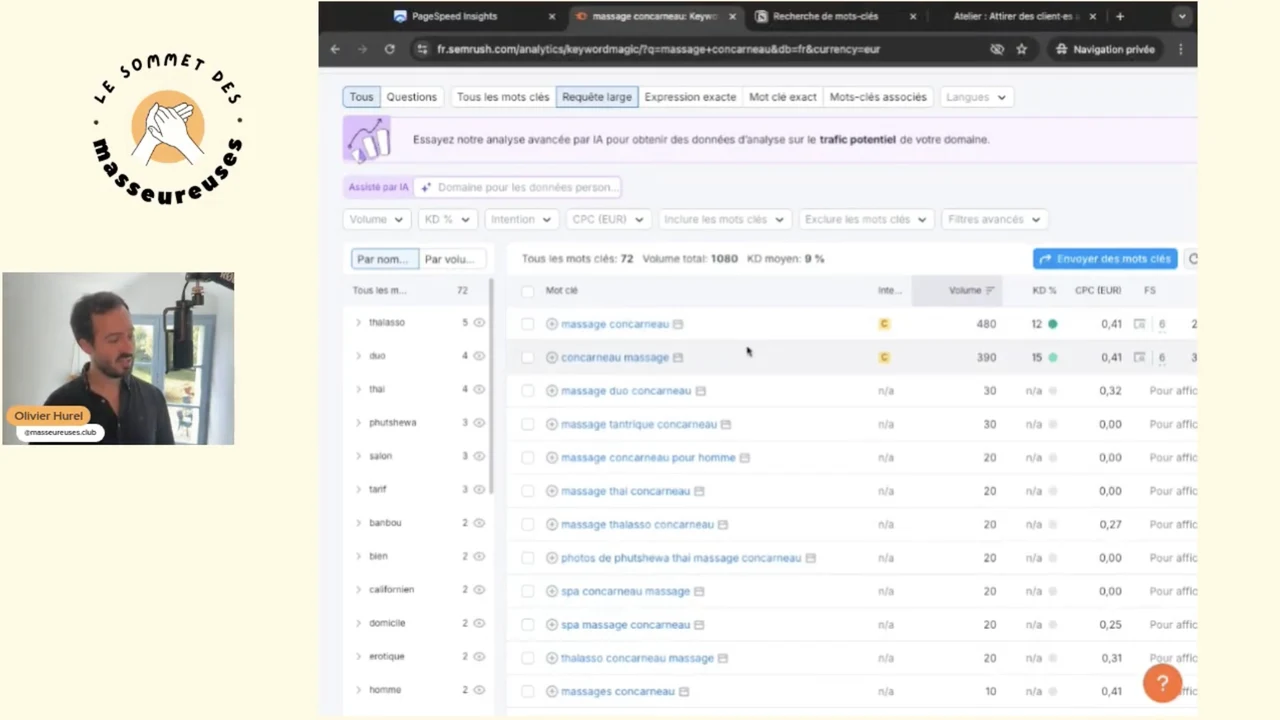Screen dimensions: 1280x720
Task: Open SERP icon after spa massage concarneau
Action: (x=699, y=625)
